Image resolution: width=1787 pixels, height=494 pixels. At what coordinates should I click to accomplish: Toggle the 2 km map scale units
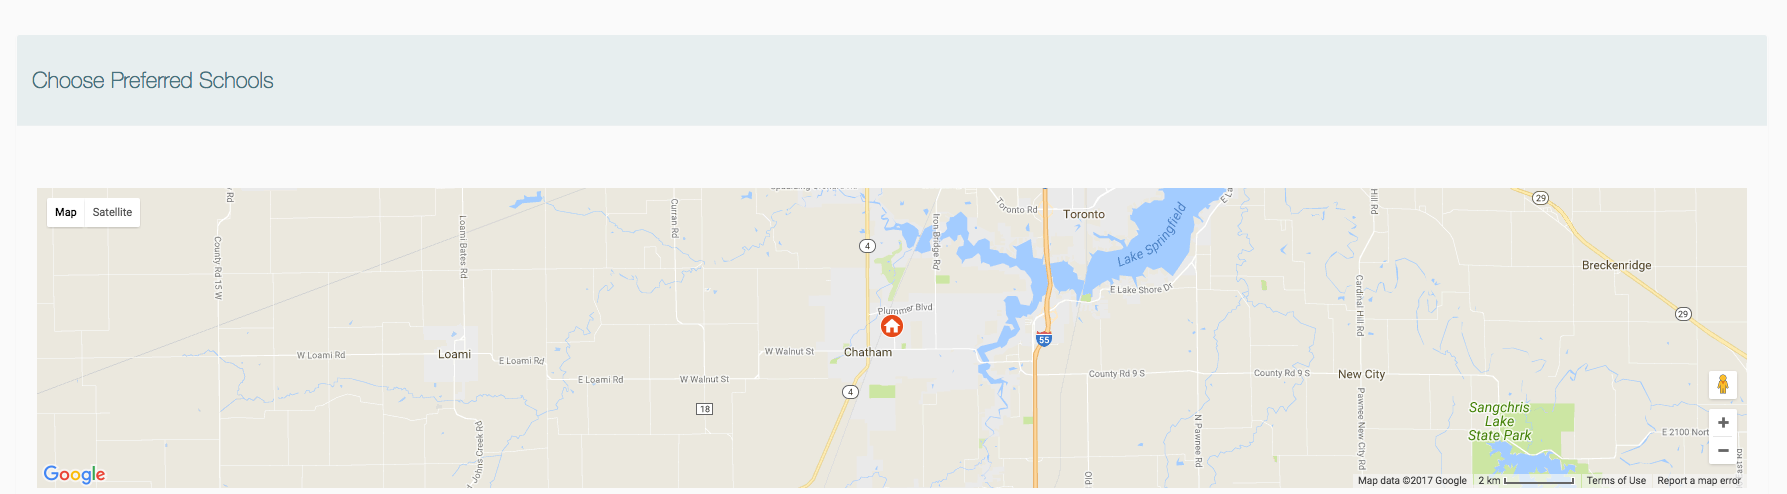pyautogui.click(x=1526, y=481)
